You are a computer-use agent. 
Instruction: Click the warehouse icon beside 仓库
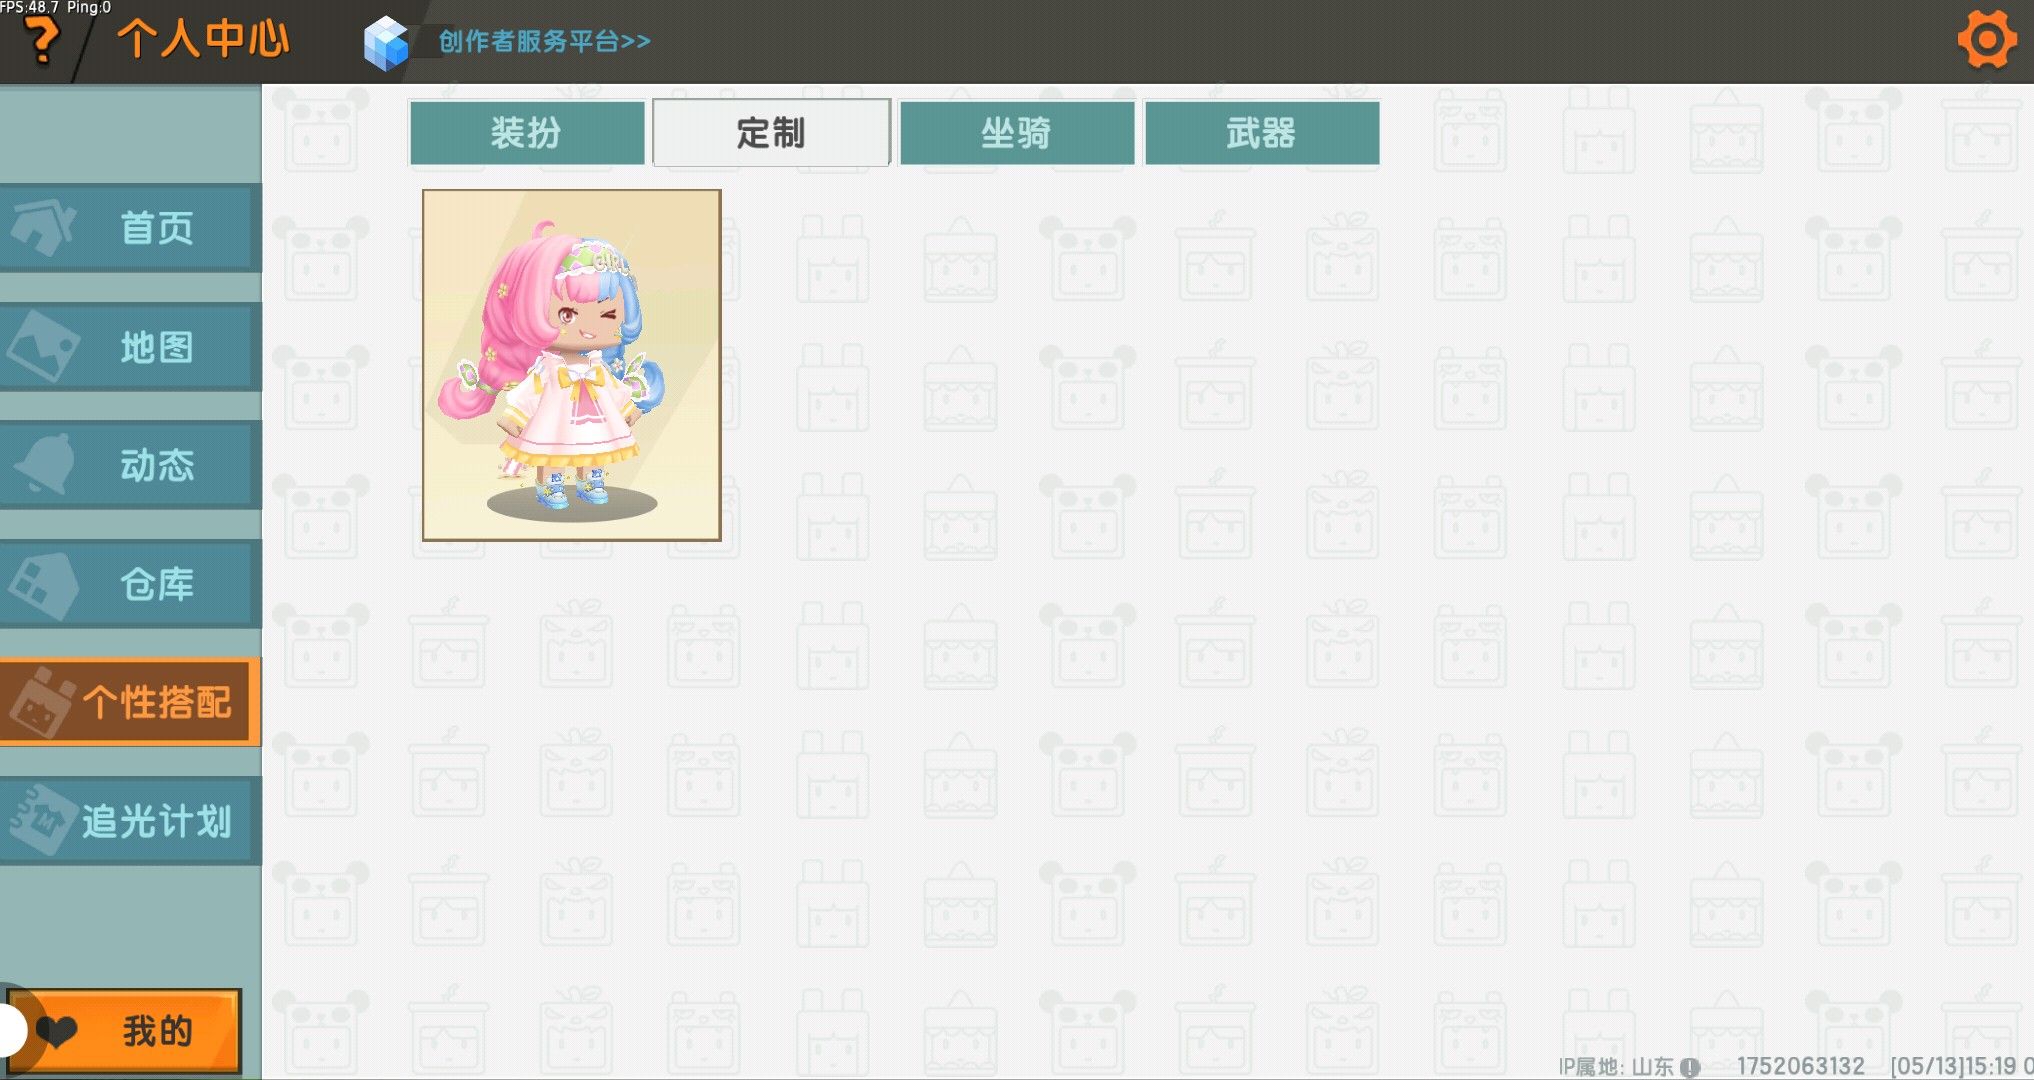[42, 584]
